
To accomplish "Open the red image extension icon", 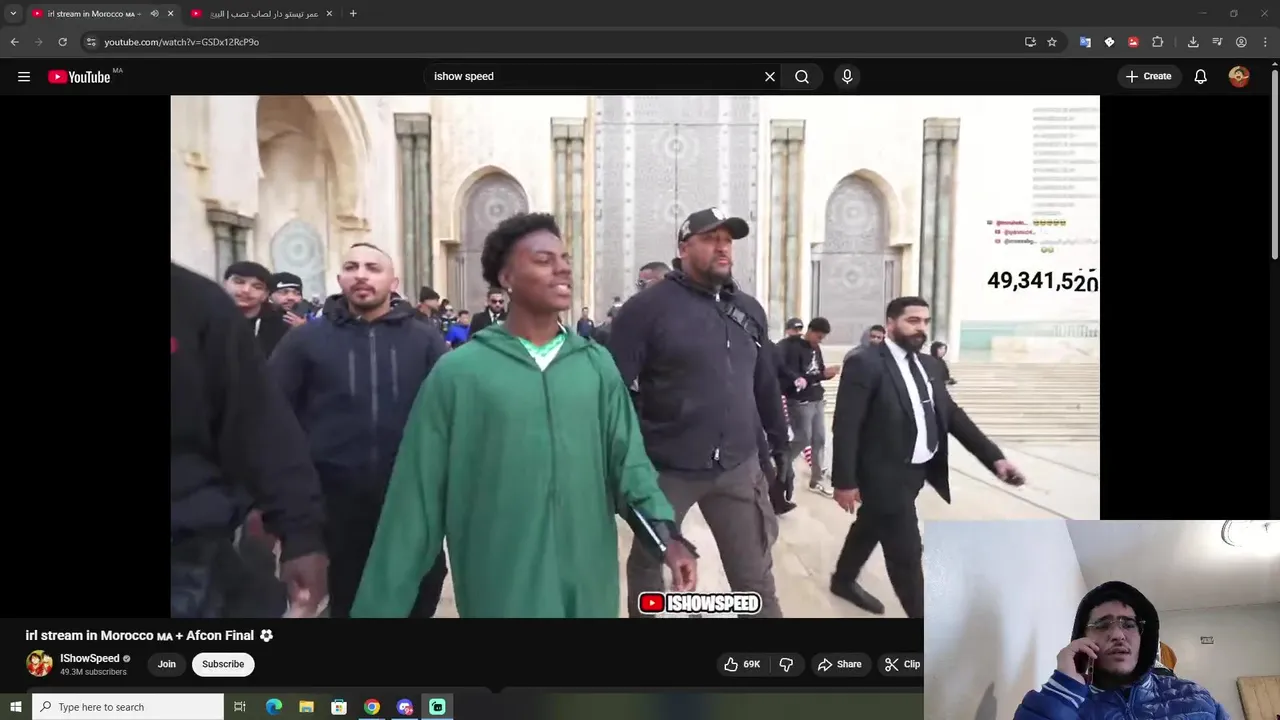I will coord(1133,42).
